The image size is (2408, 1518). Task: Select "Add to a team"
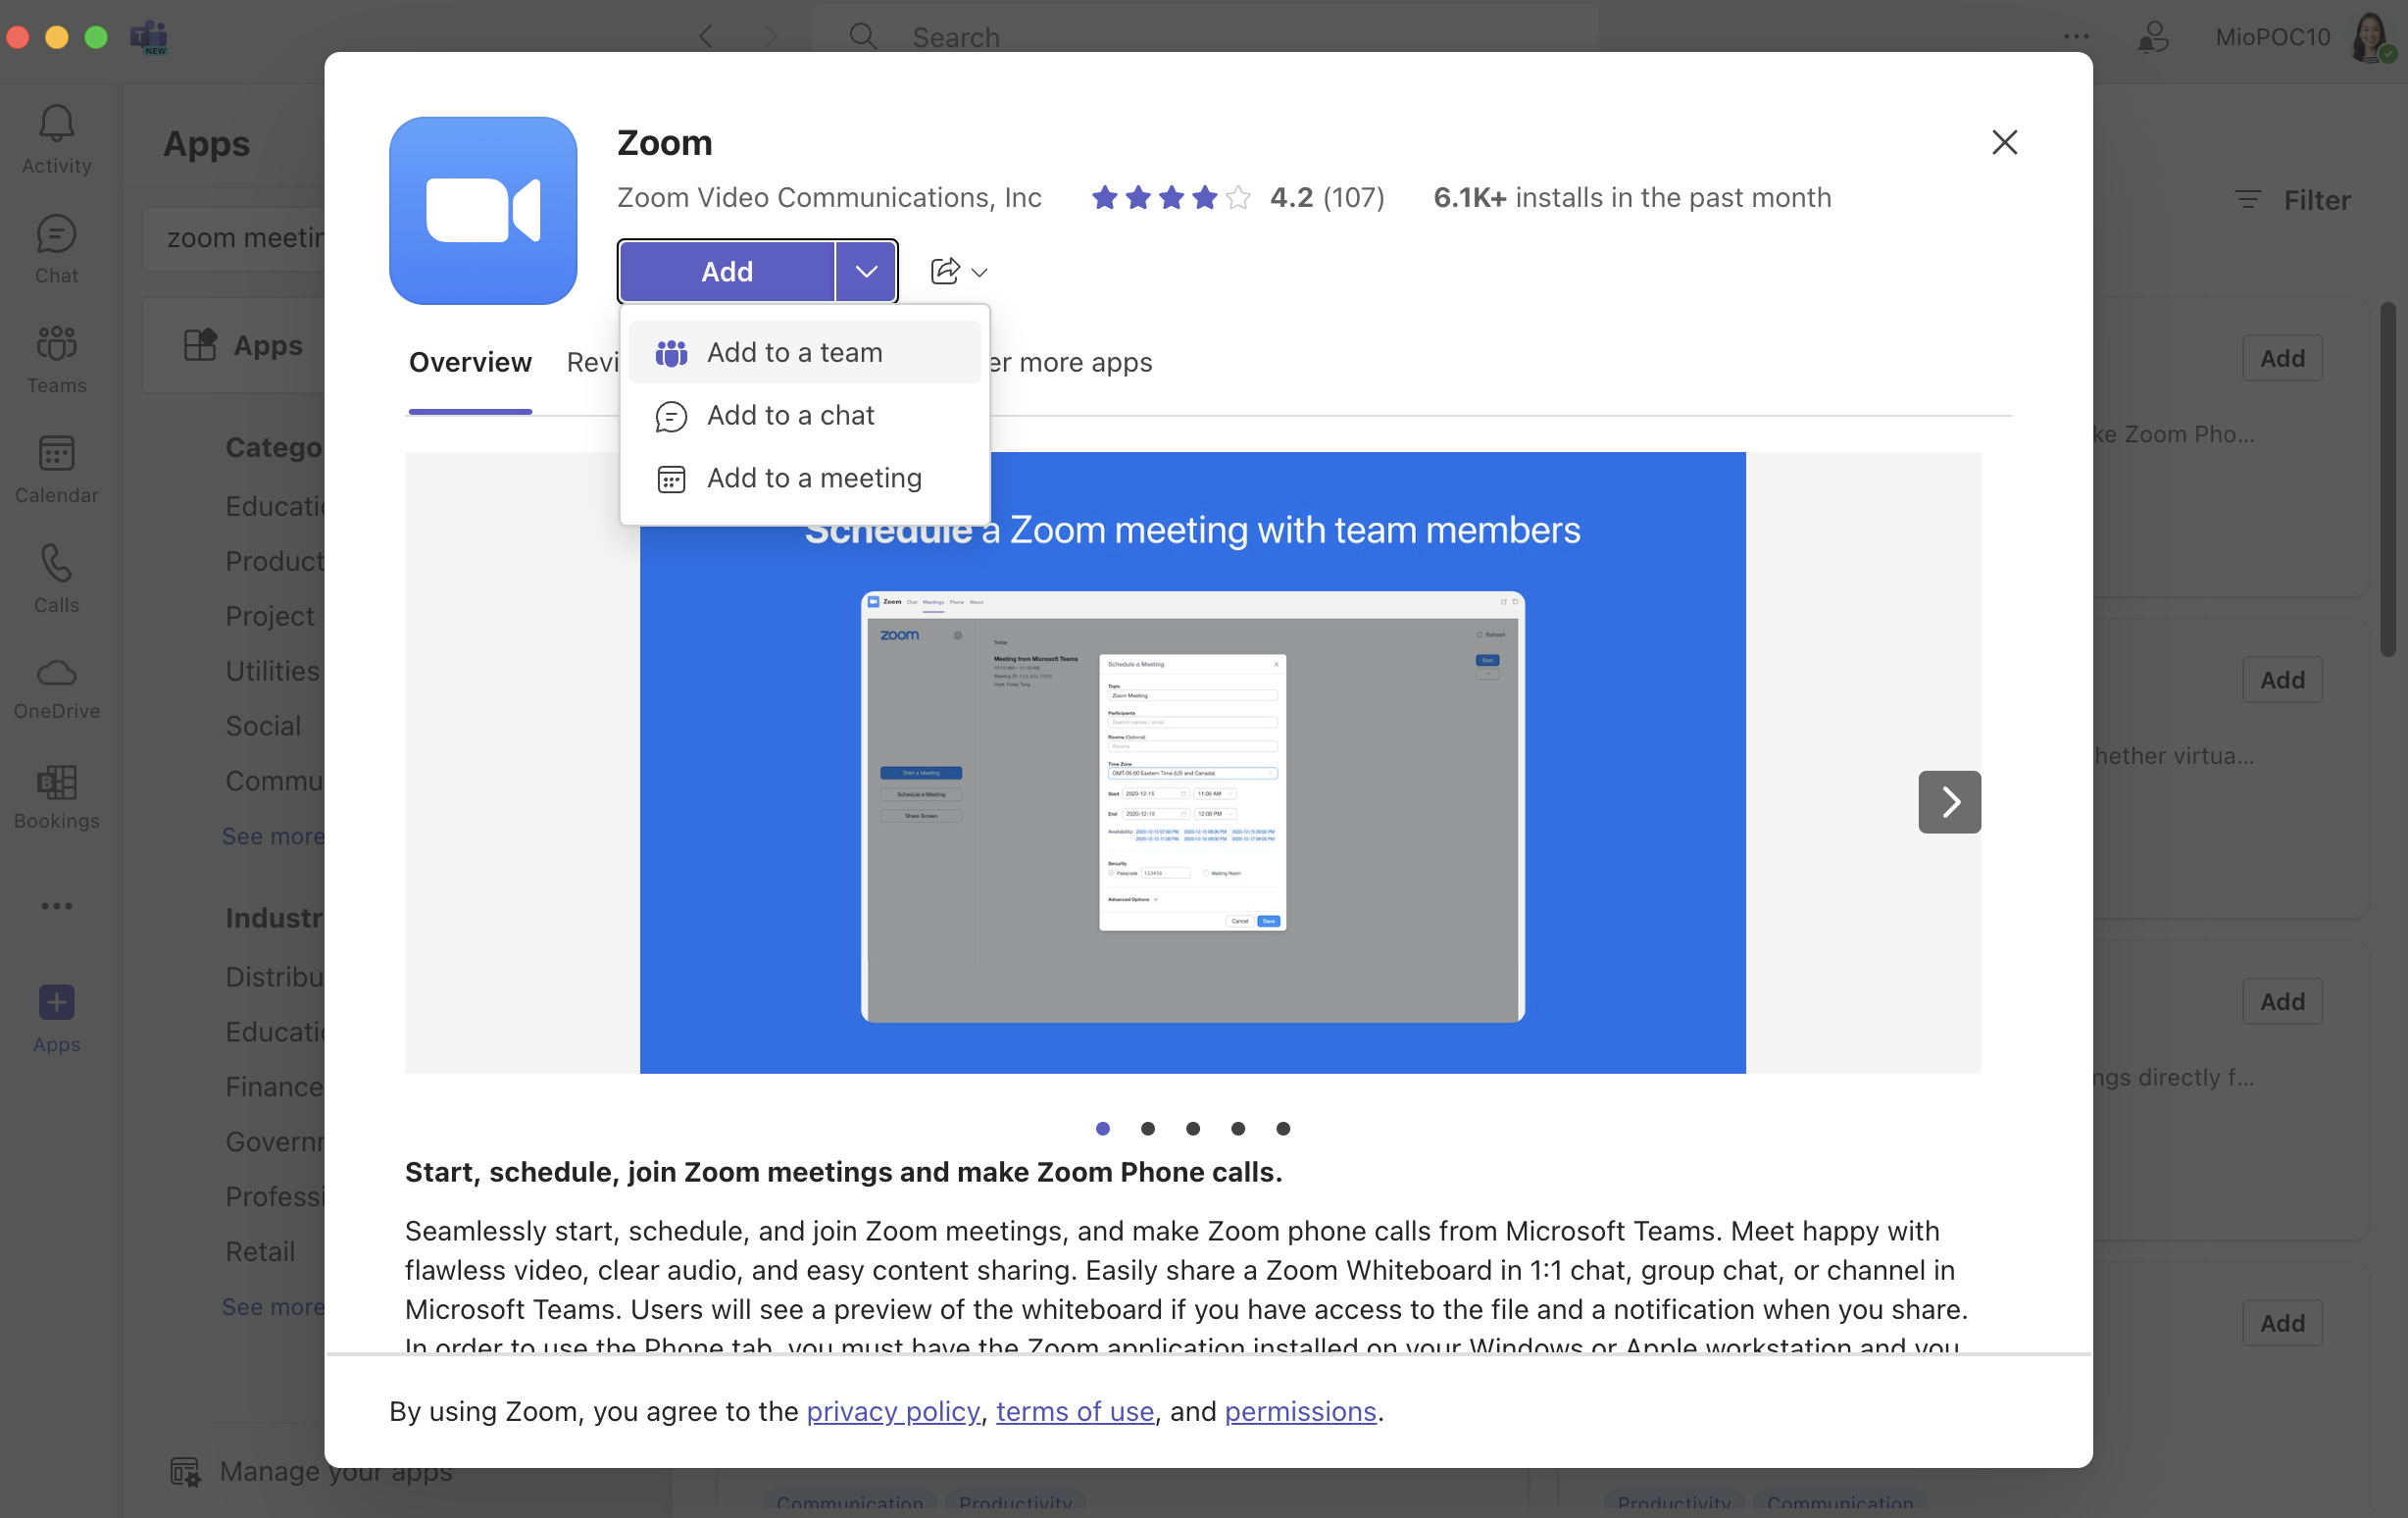(x=794, y=352)
